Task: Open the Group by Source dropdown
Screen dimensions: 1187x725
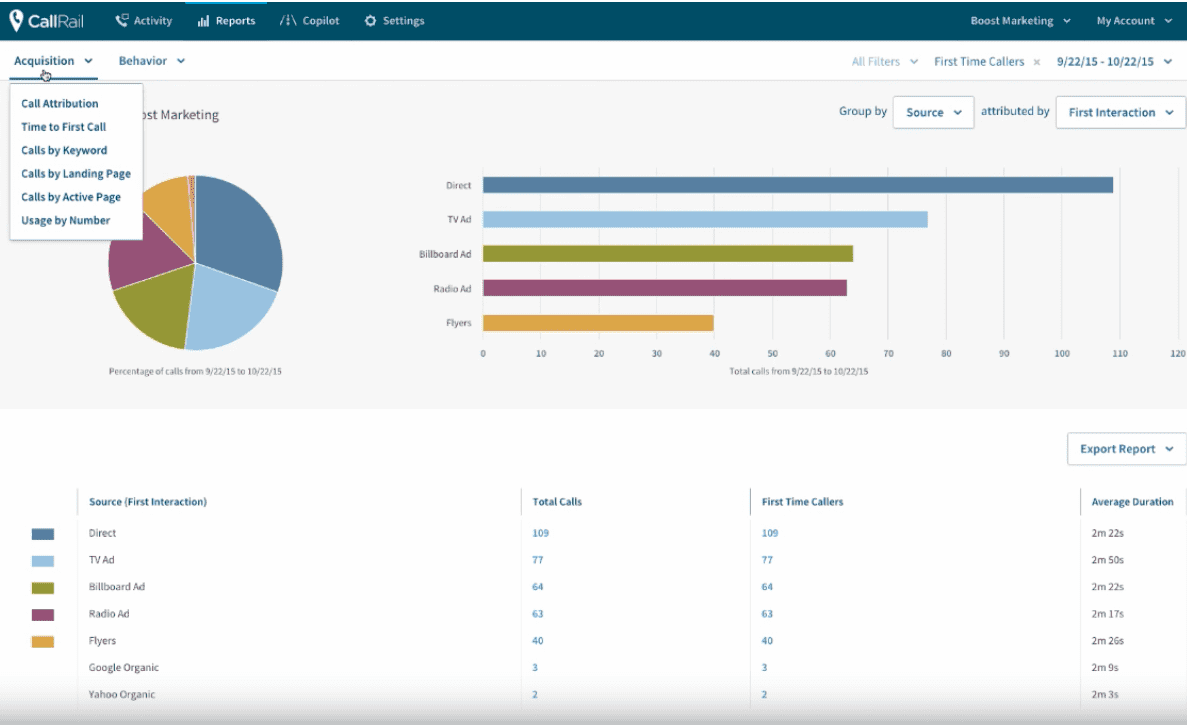Action: coord(933,113)
